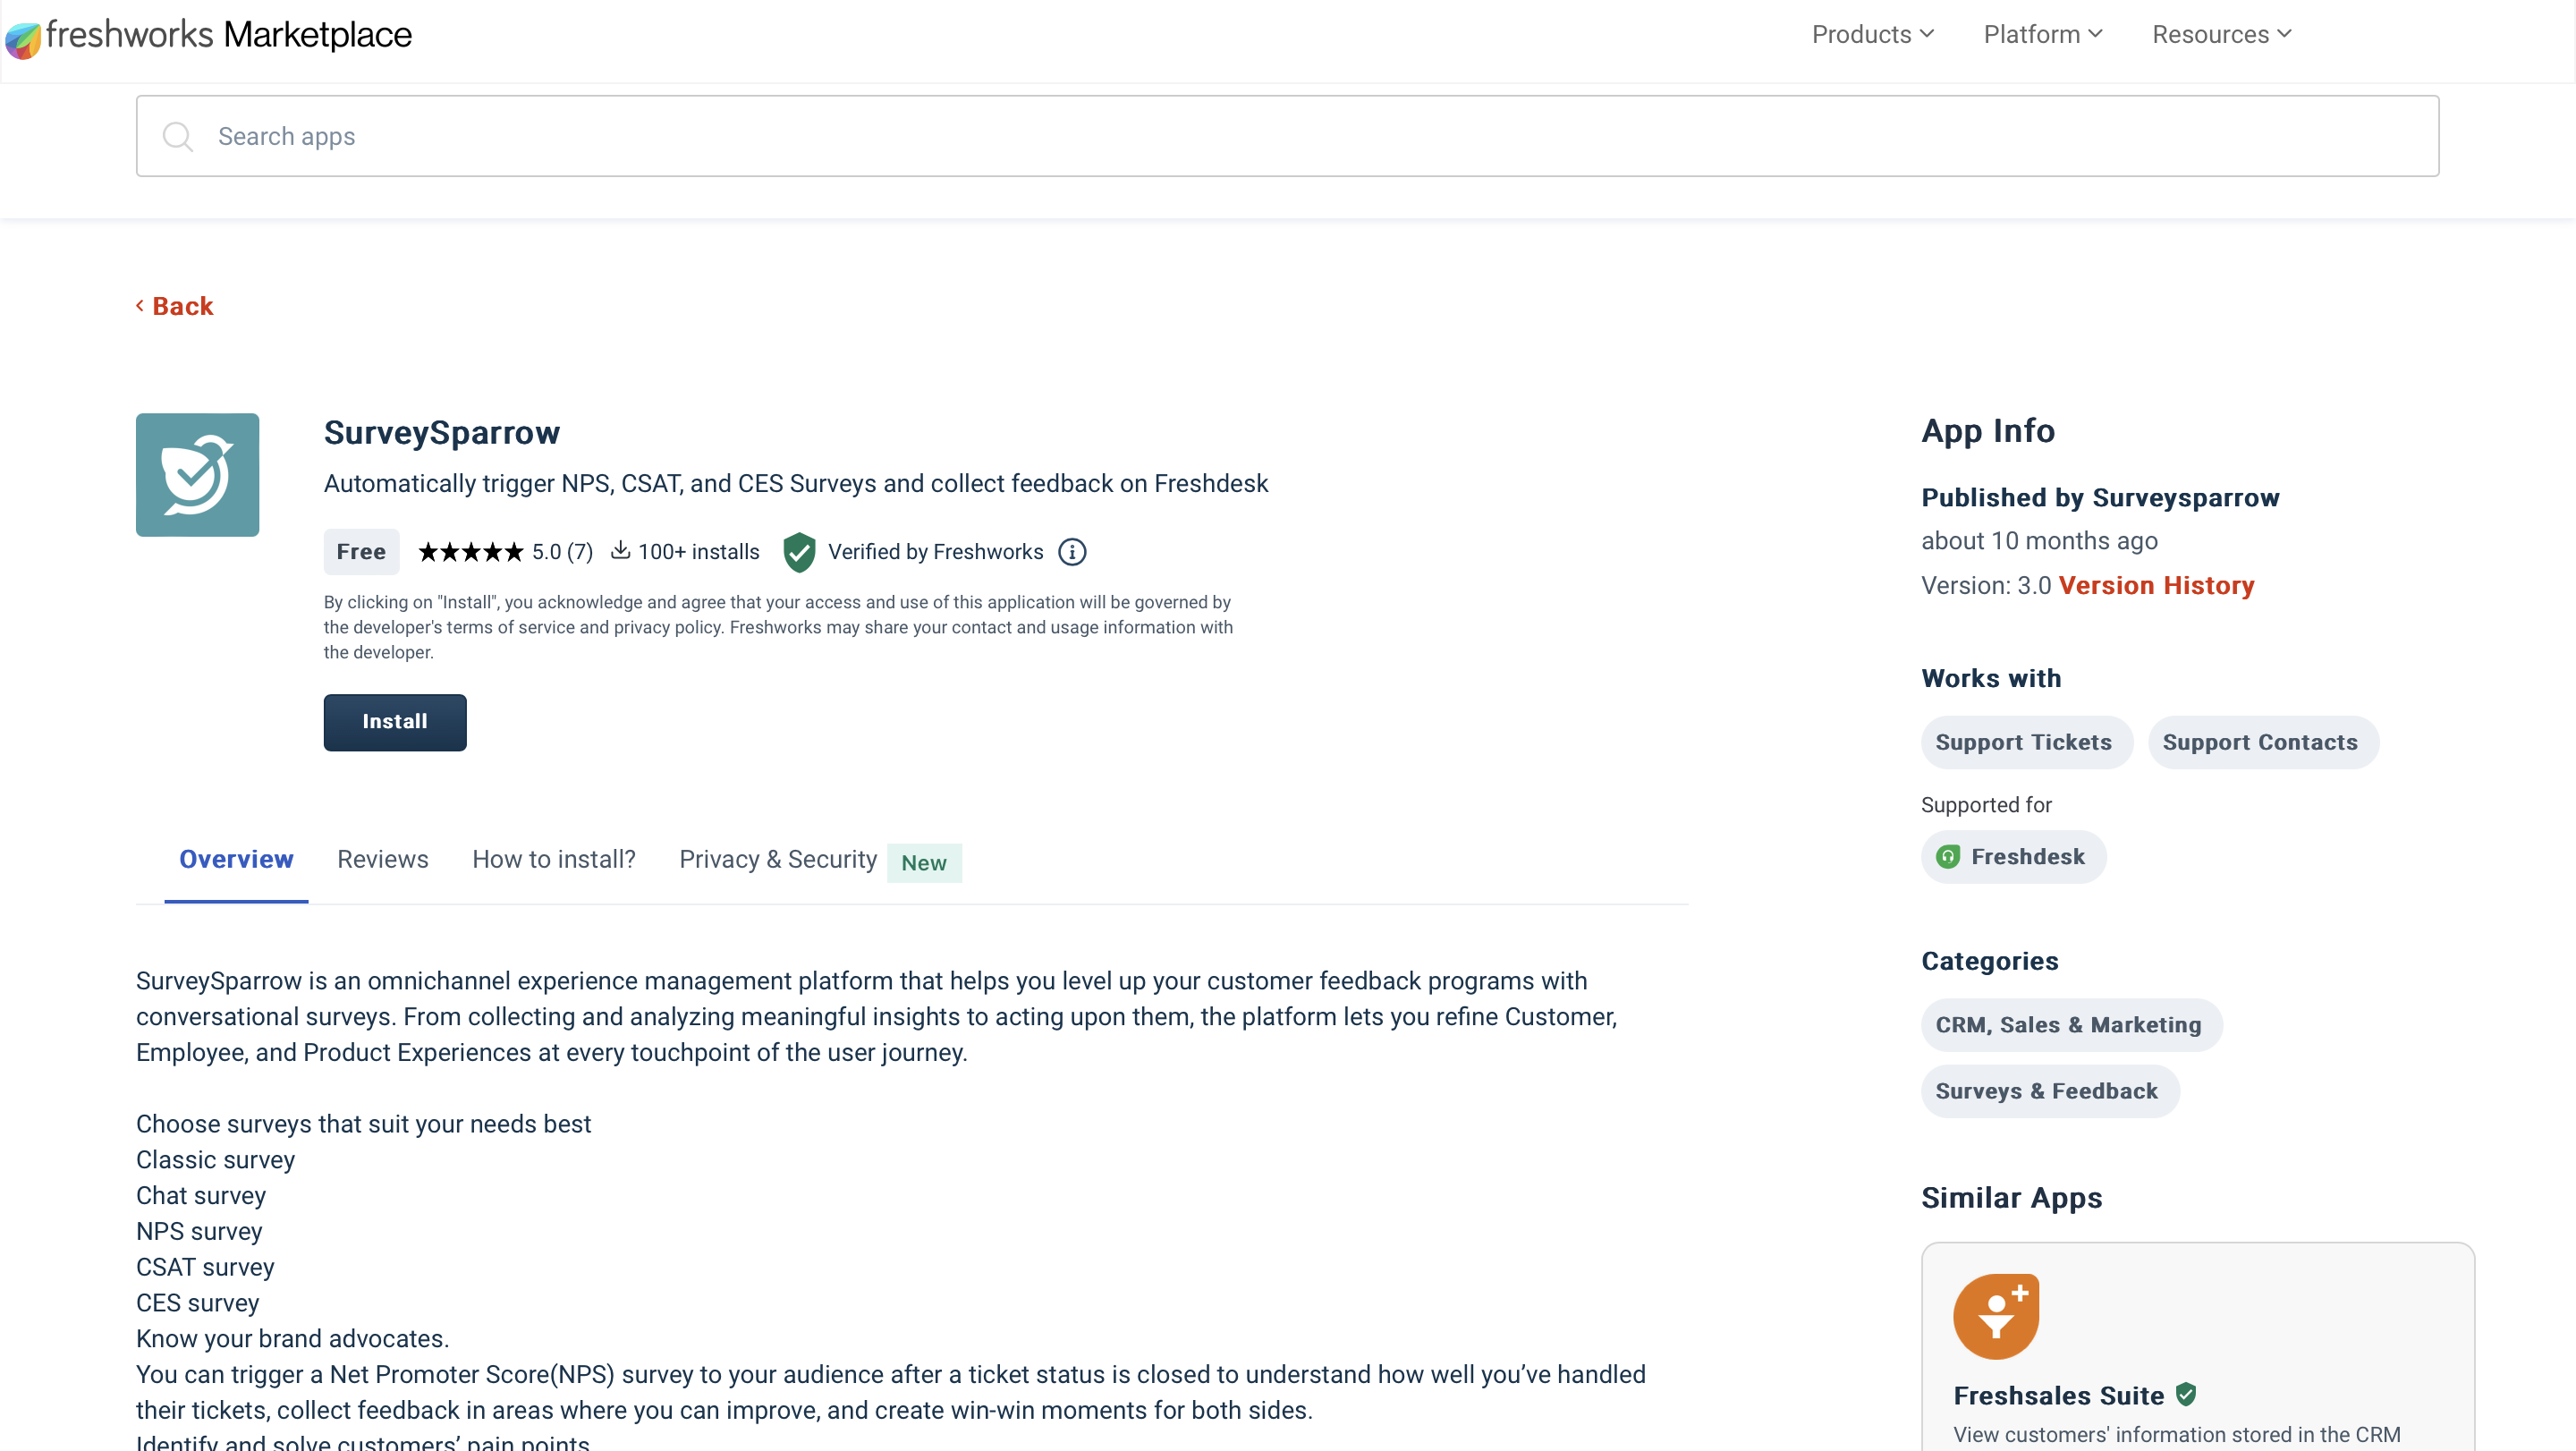Switch to the Reviews tab
This screenshot has width=2576, height=1451.
382,859
